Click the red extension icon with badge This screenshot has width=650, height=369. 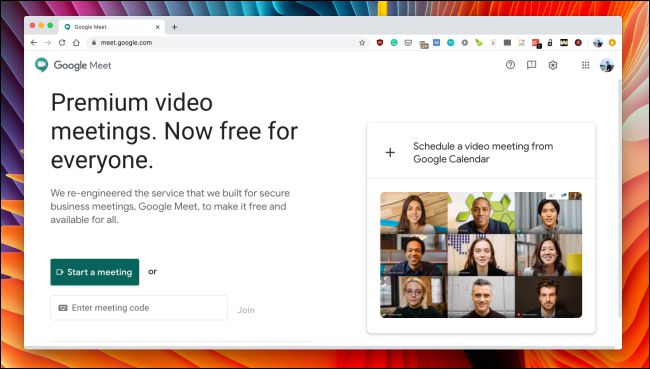[x=536, y=43]
